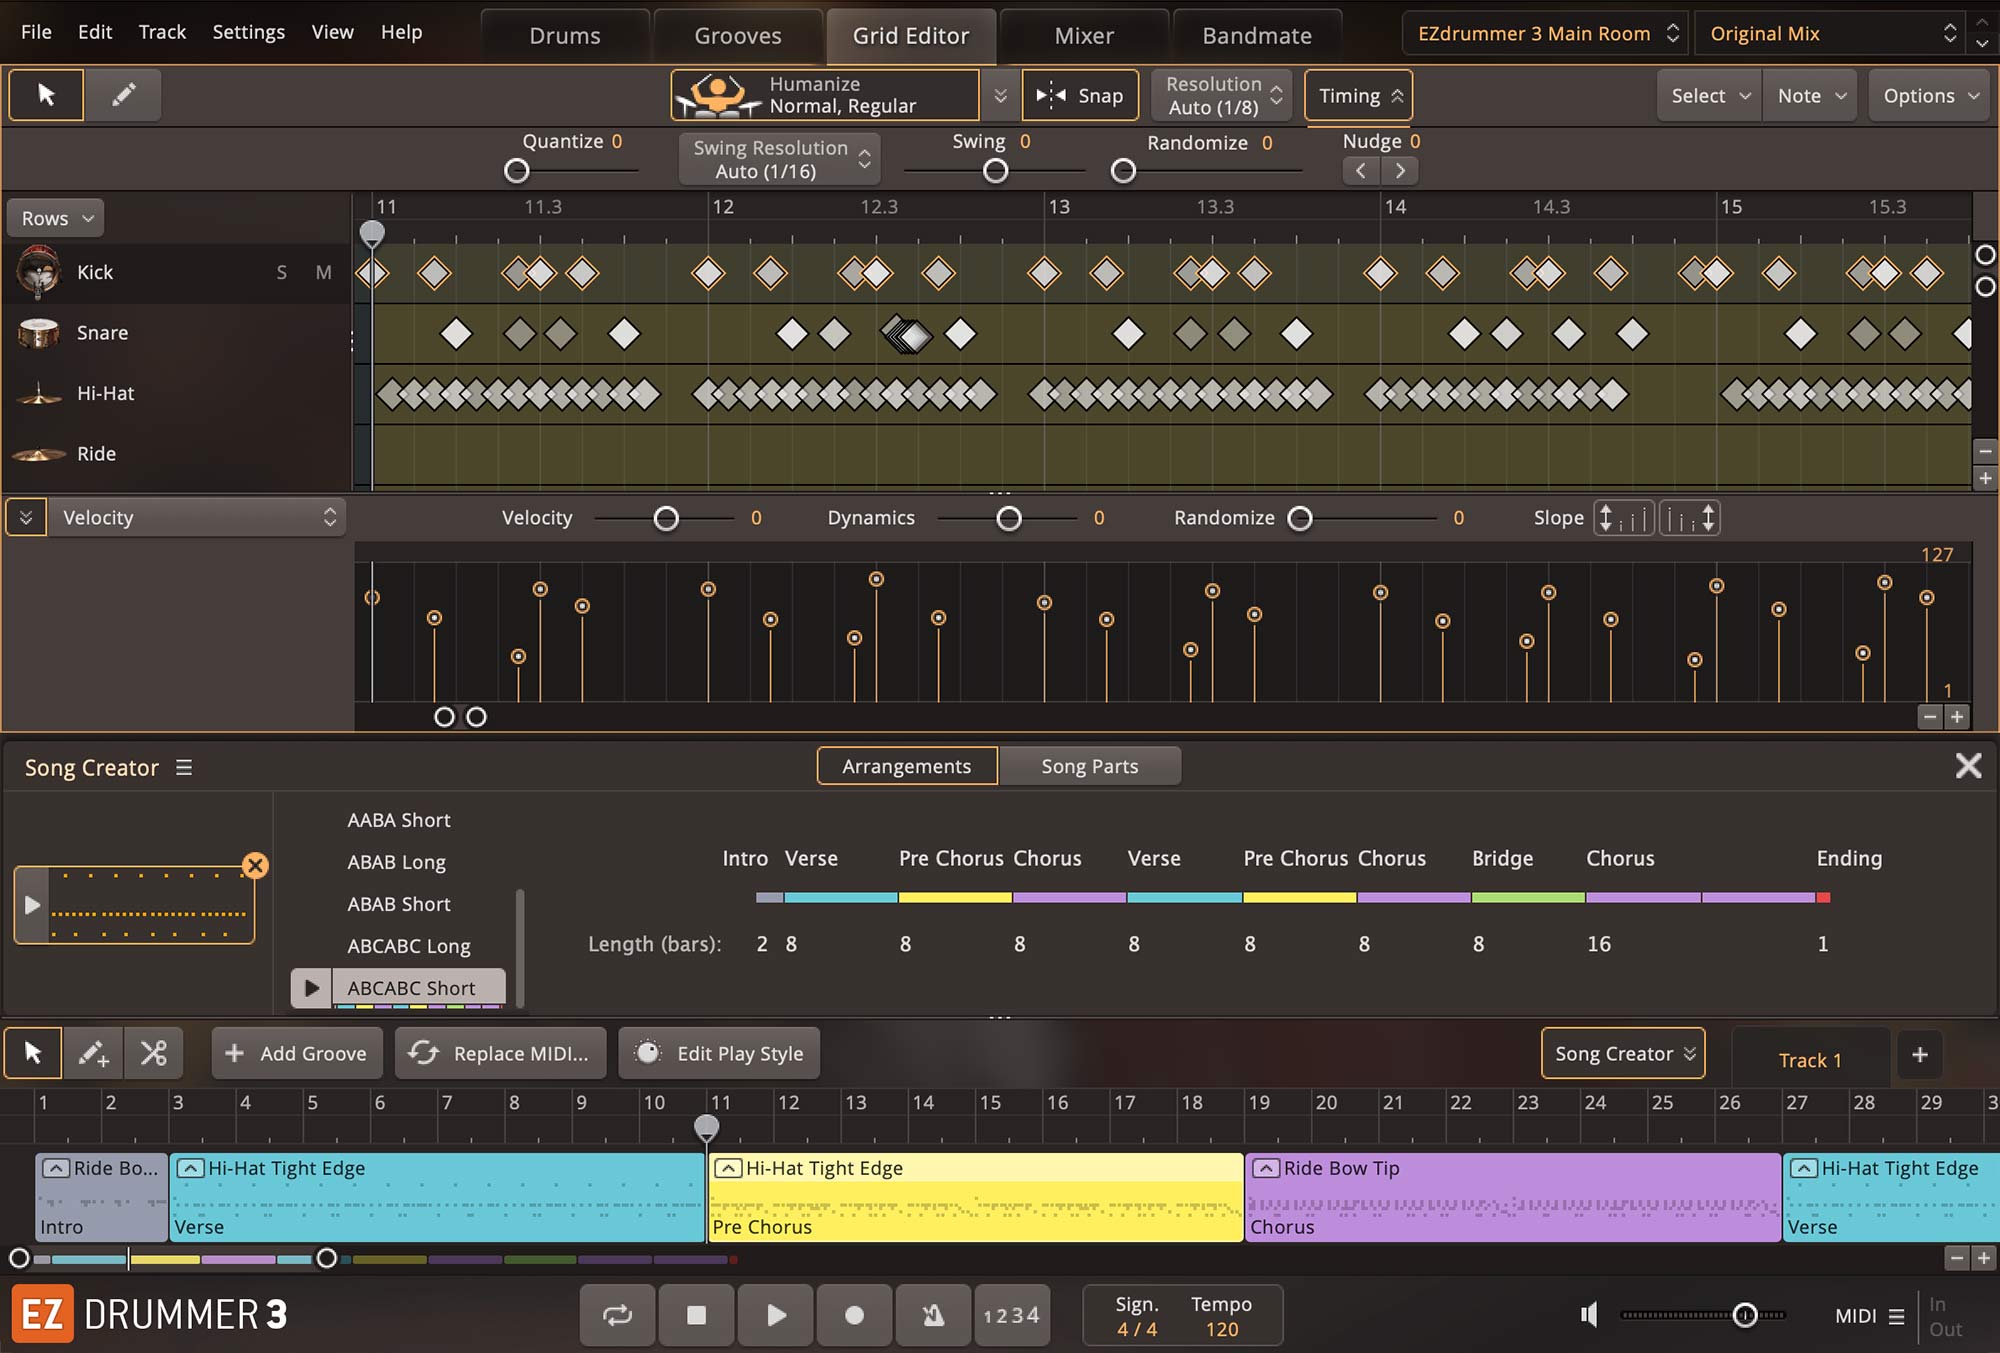Adjust the Swing slider knob

click(x=995, y=171)
